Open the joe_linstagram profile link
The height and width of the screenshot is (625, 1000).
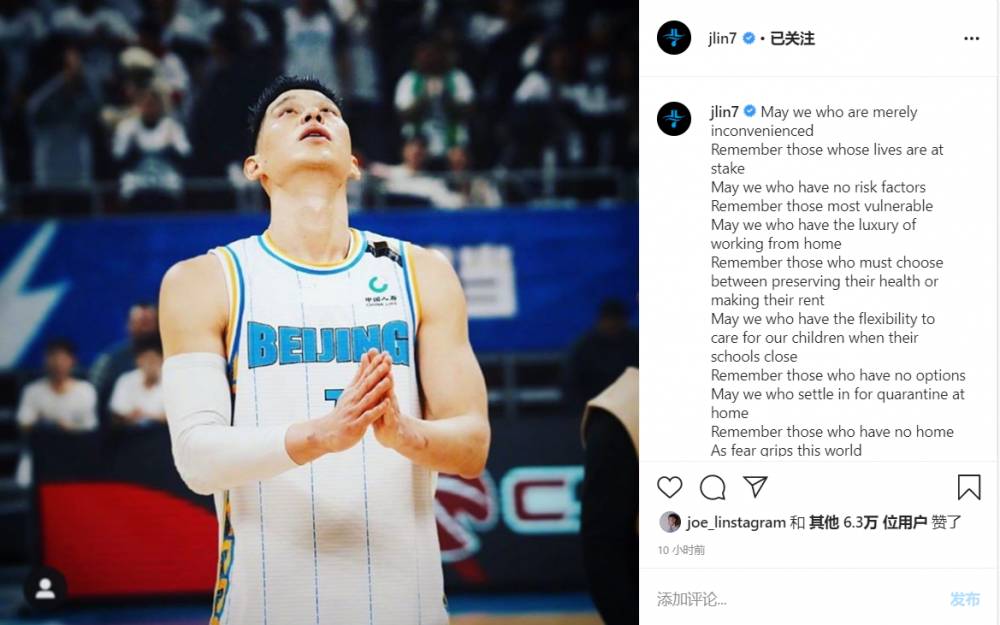736,522
